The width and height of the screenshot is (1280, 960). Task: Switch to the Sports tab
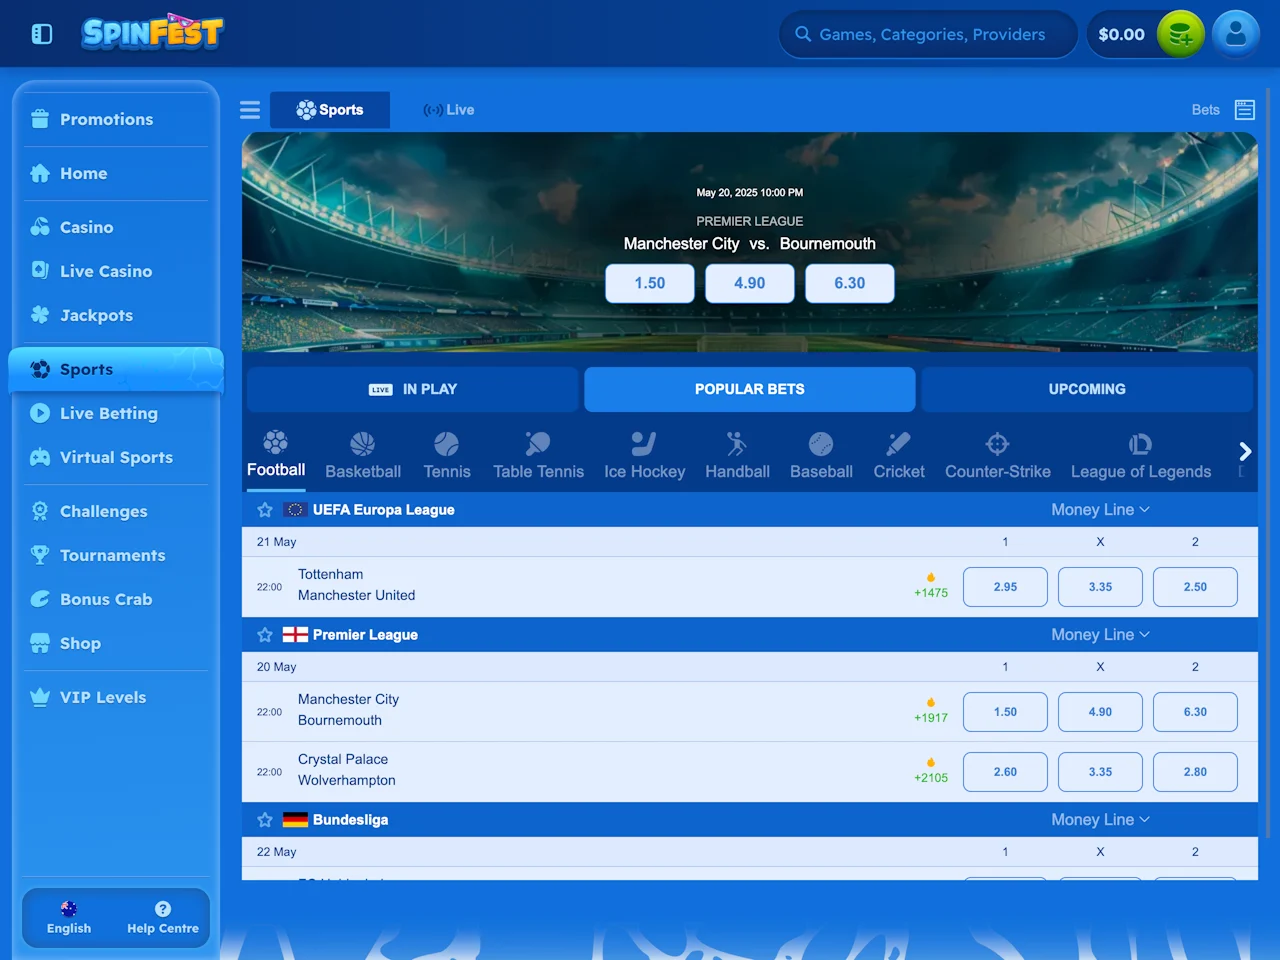(x=330, y=110)
